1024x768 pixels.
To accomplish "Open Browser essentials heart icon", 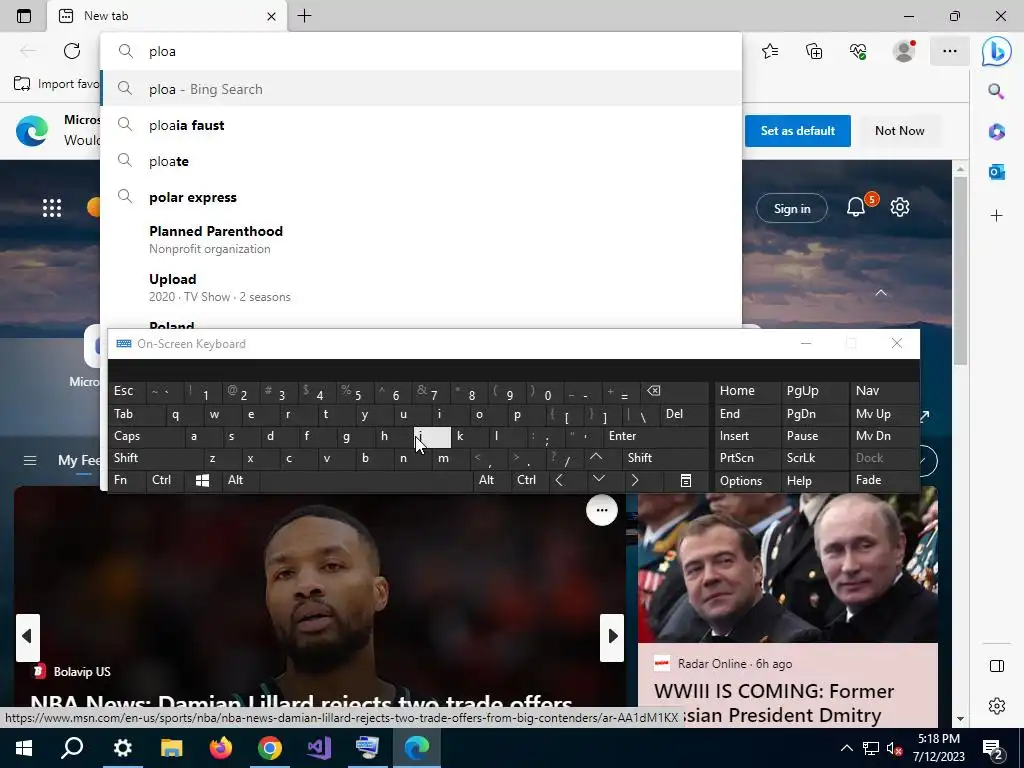I will (x=858, y=51).
